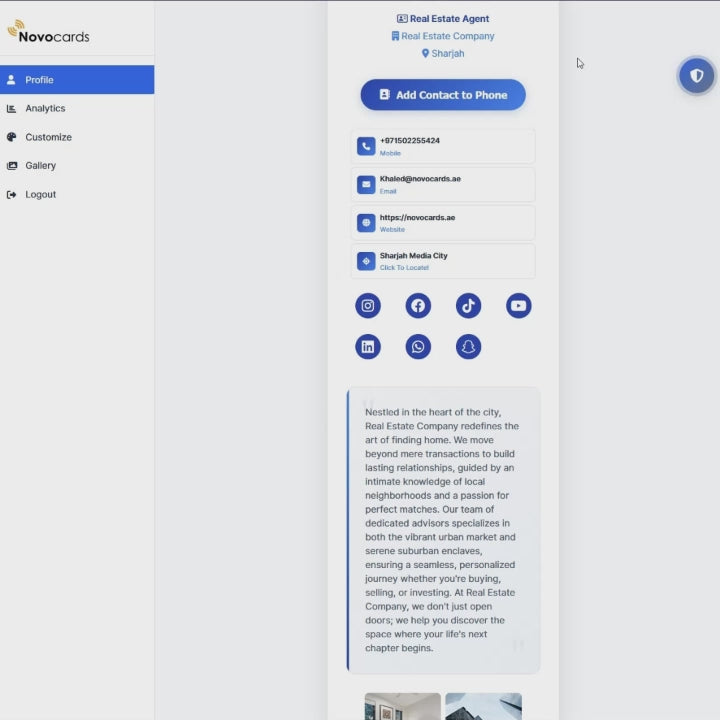Viewport: 720px width, 720px height.
Task: Click the floating shield badge icon
Action: click(x=697, y=75)
